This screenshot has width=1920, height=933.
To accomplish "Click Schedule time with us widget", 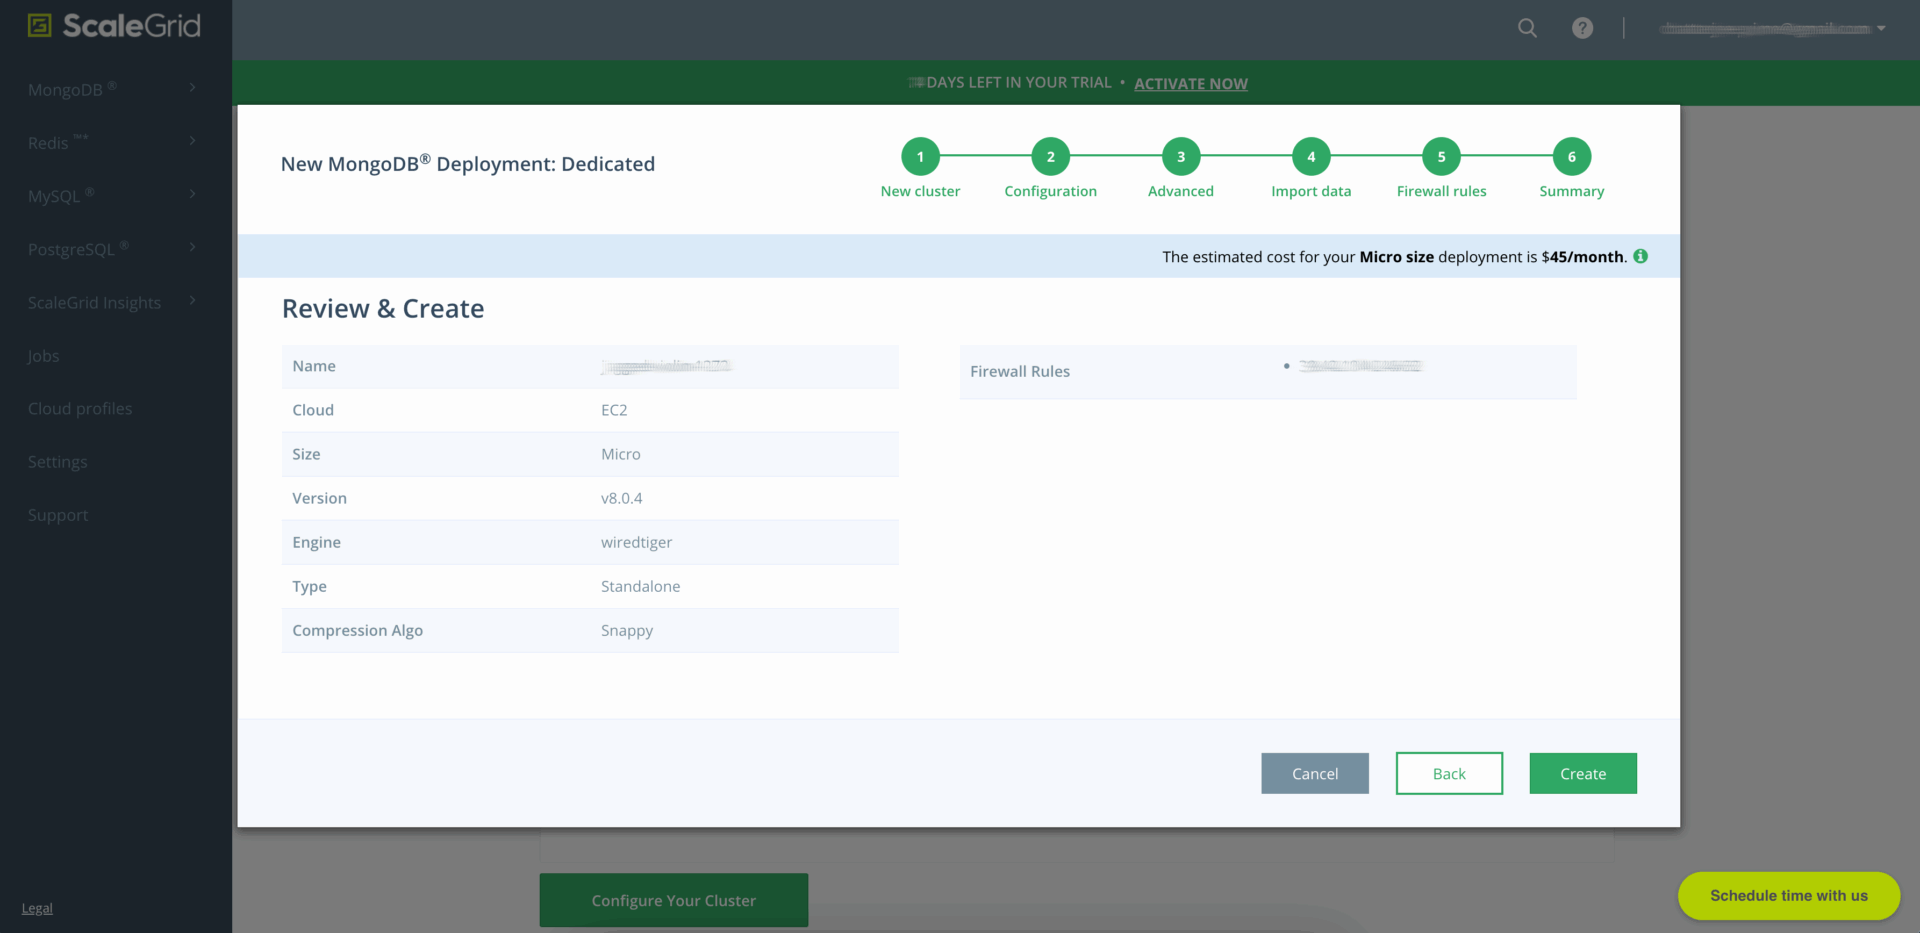I will (x=1788, y=896).
